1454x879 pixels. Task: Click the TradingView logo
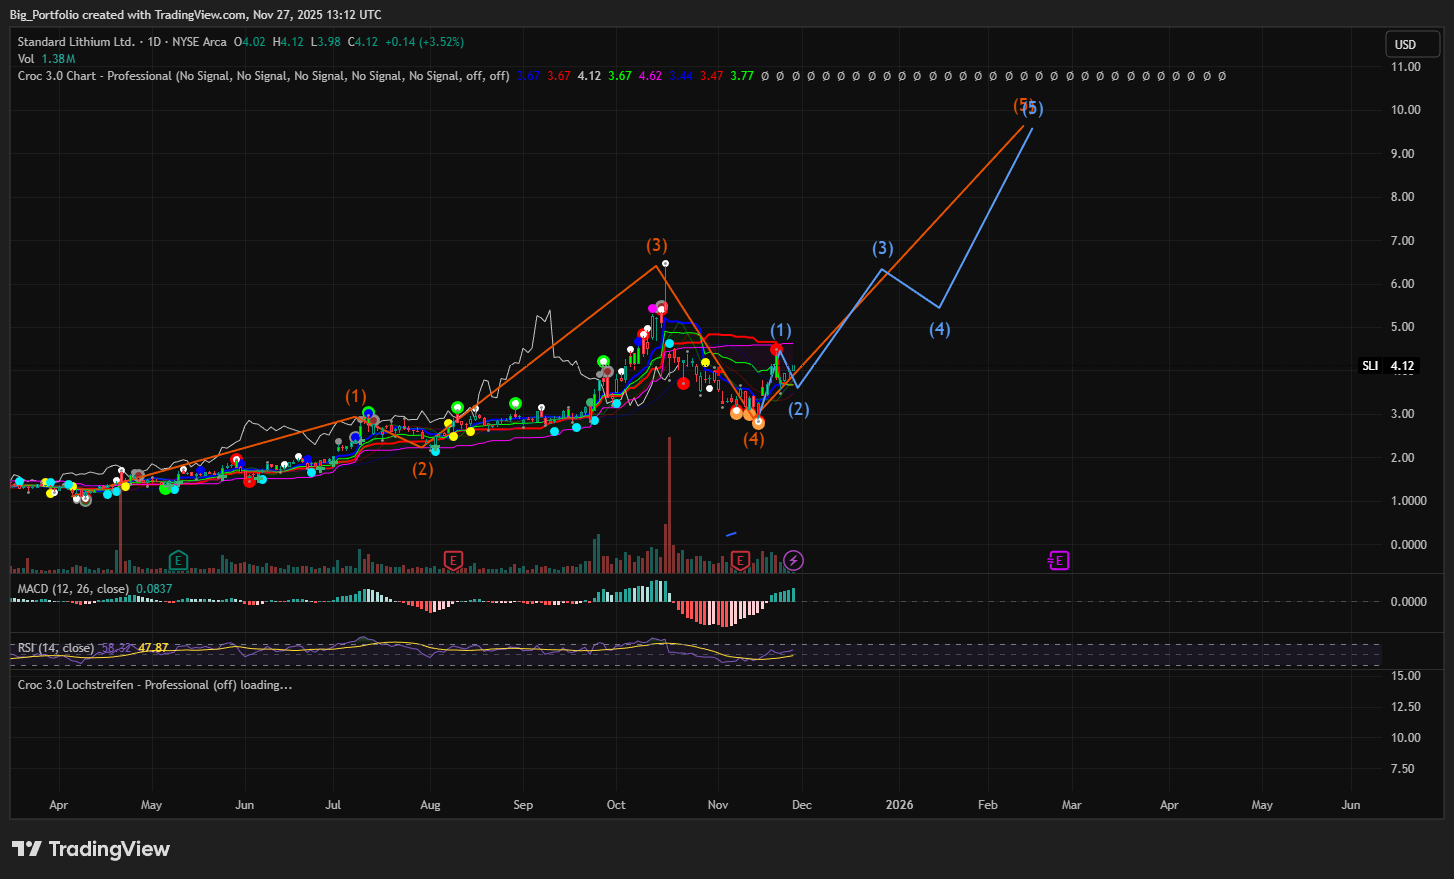coord(91,849)
